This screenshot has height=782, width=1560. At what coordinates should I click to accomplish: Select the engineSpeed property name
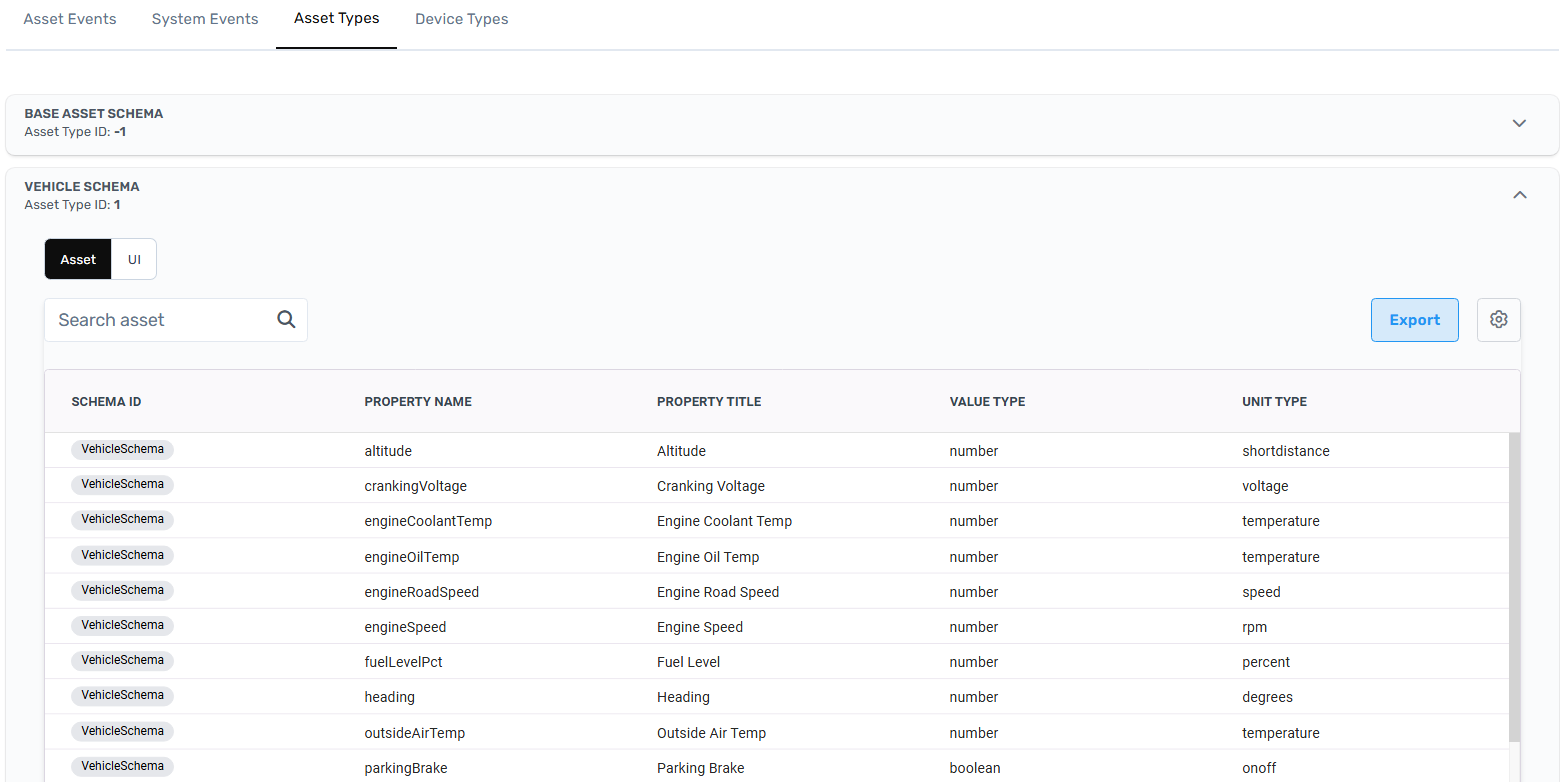pyautogui.click(x=405, y=627)
